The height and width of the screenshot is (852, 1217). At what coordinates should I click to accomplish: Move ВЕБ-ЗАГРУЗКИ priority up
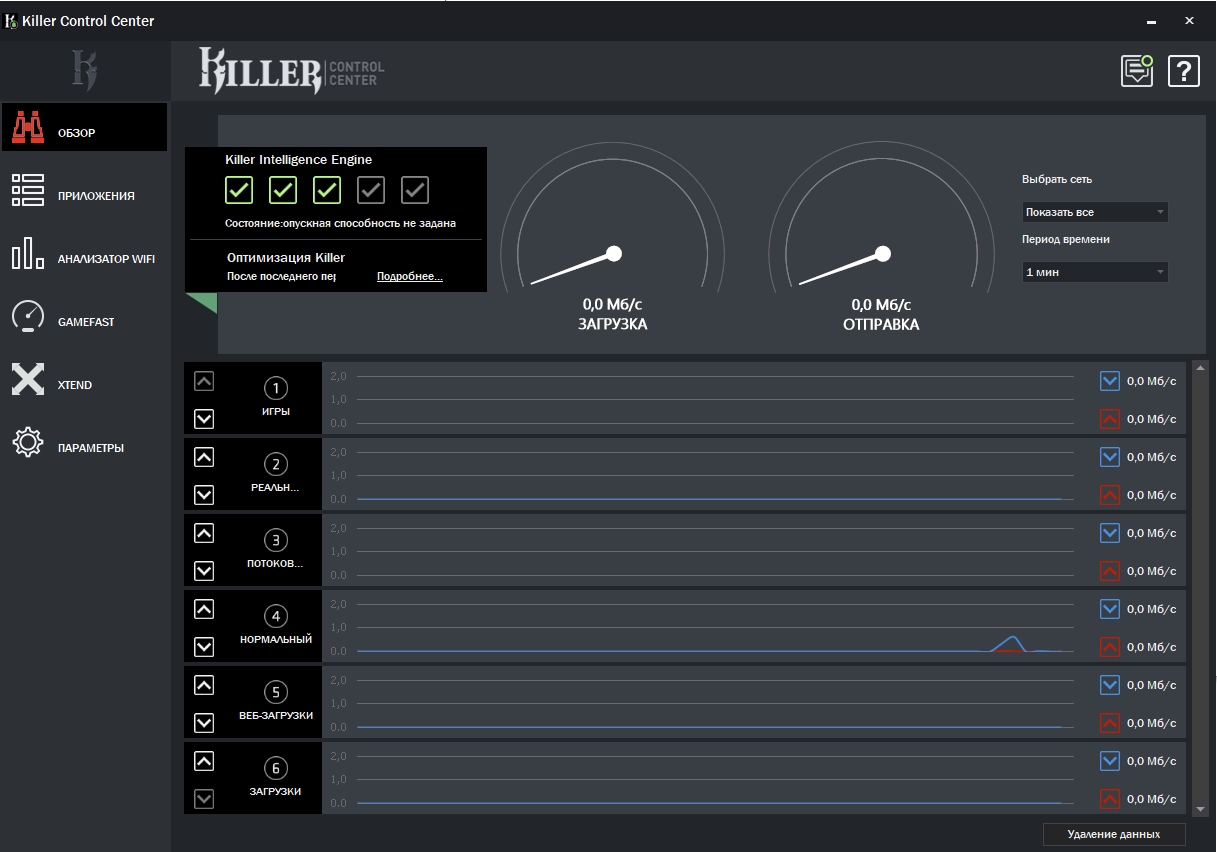(204, 685)
